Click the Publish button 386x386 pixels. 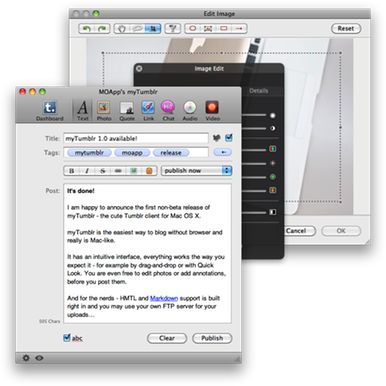[212, 338]
